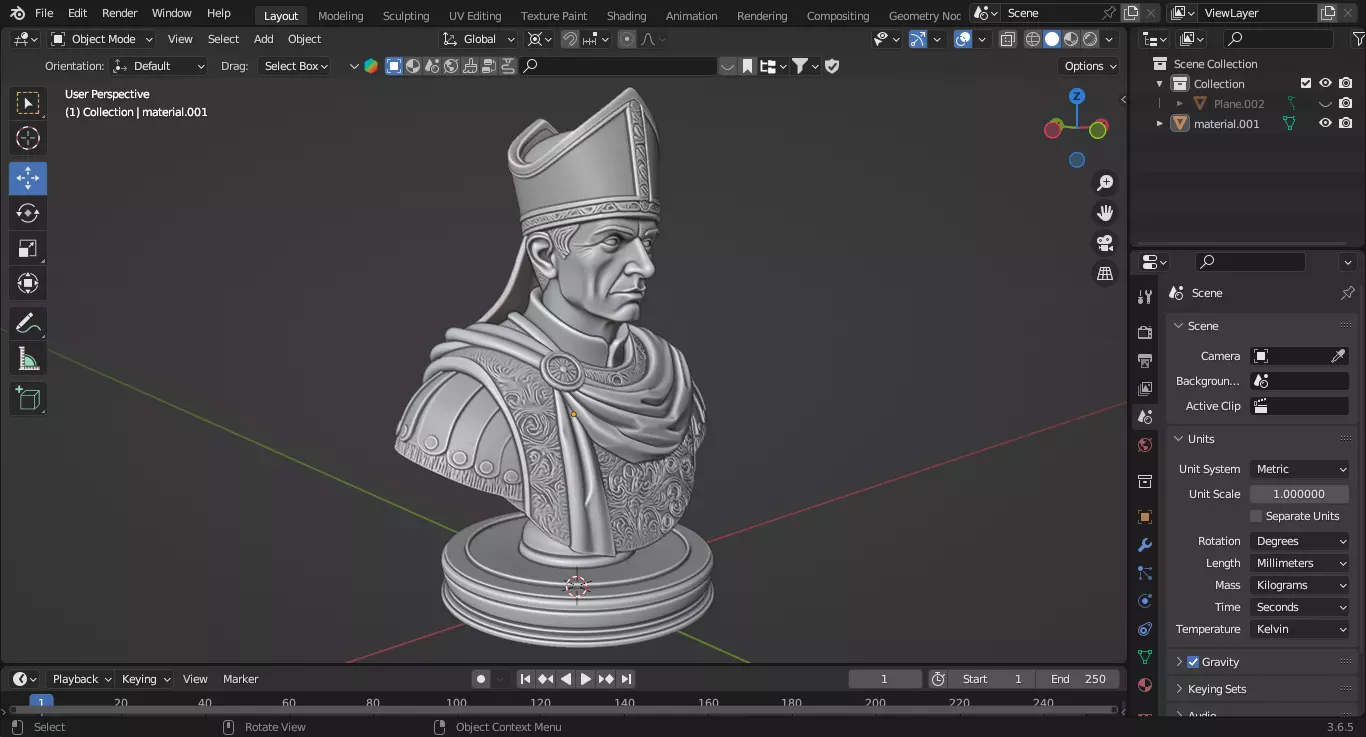Open the Options popover button
The height and width of the screenshot is (737, 1366).
coord(1089,66)
